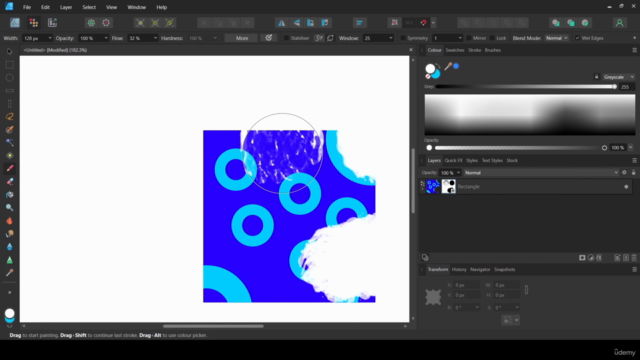
Task: Toggle the Force Pressure brush icon
Action: coord(269,38)
